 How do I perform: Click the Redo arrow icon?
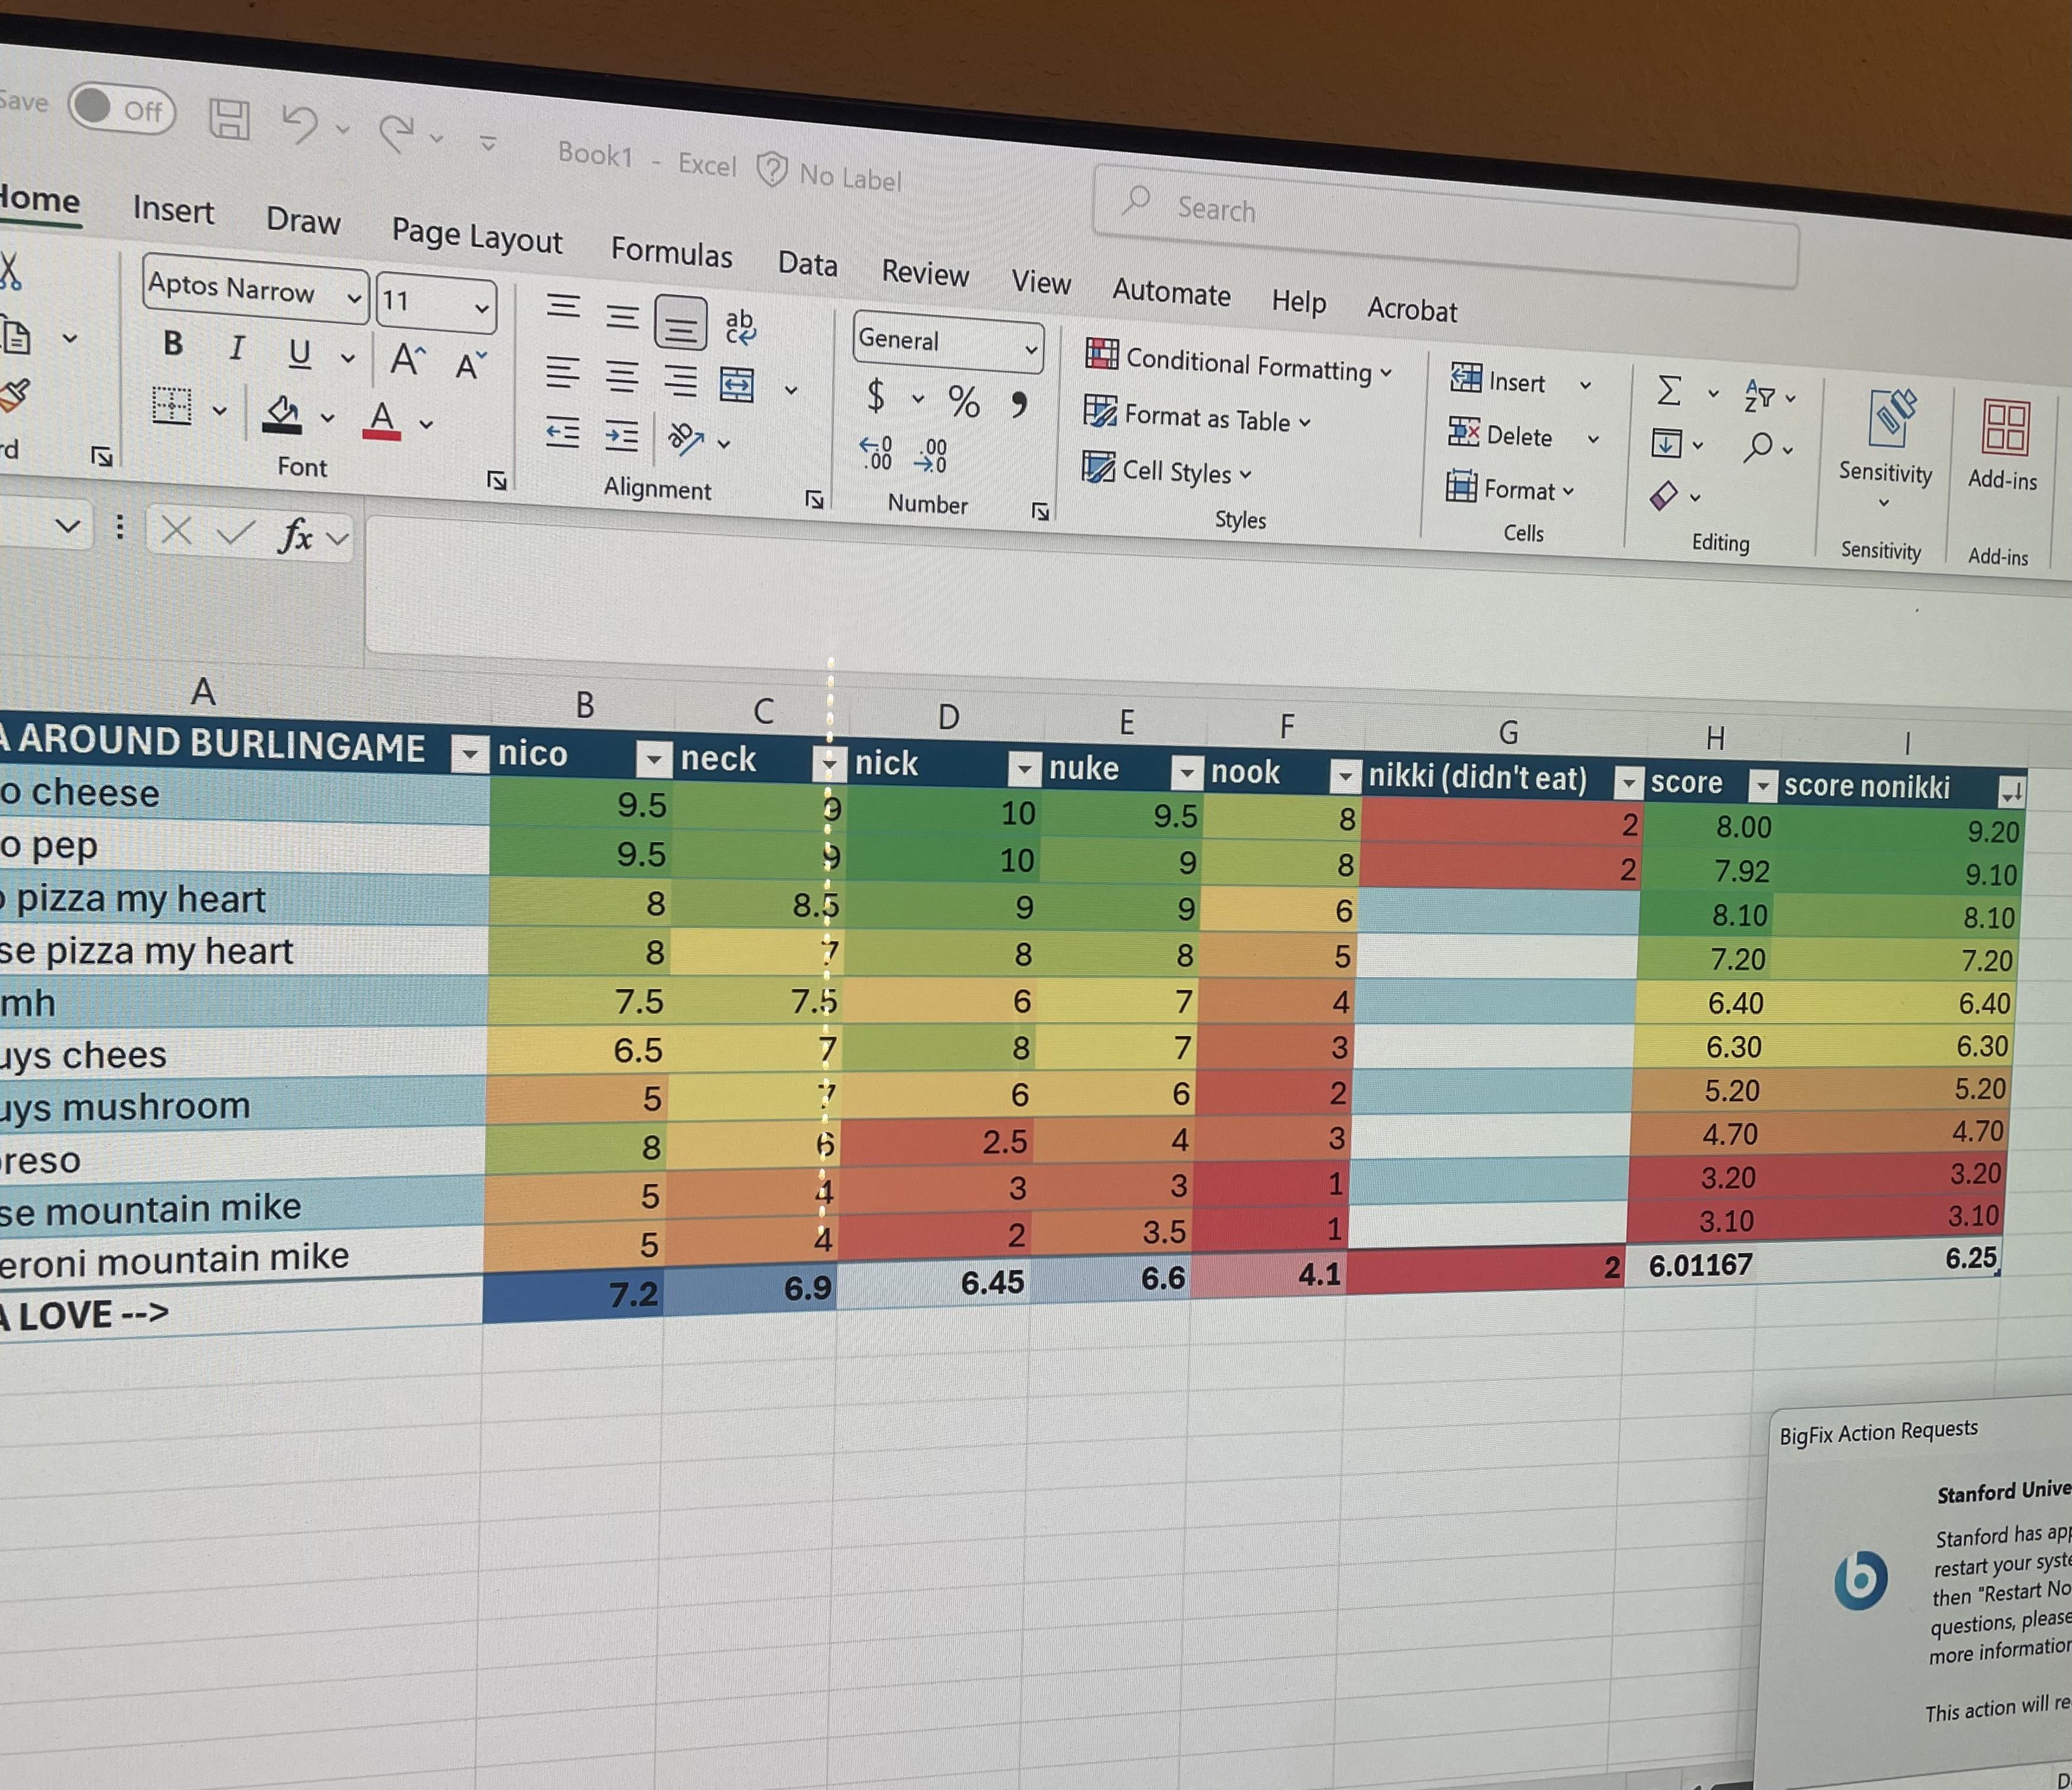point(397,132)
